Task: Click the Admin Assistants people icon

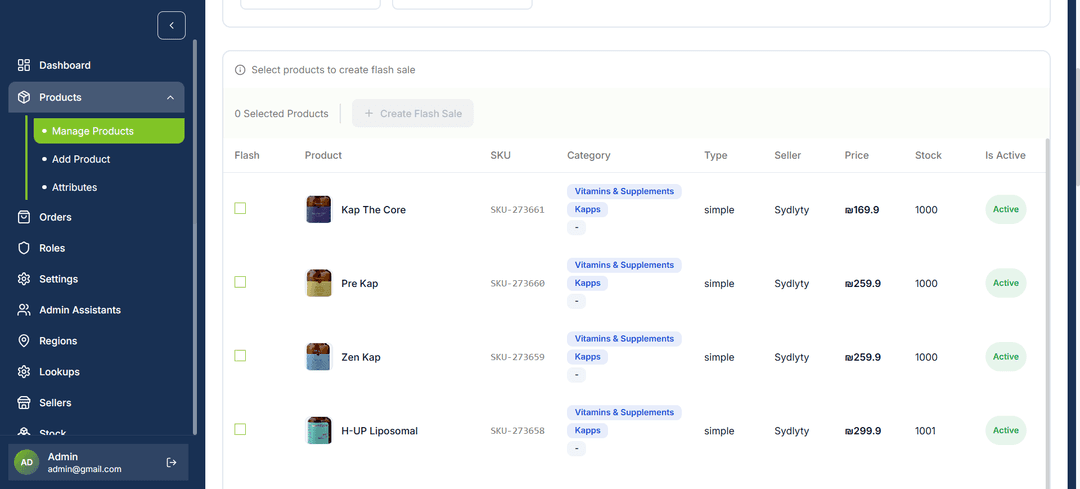Action: click(x=24, y=310)
